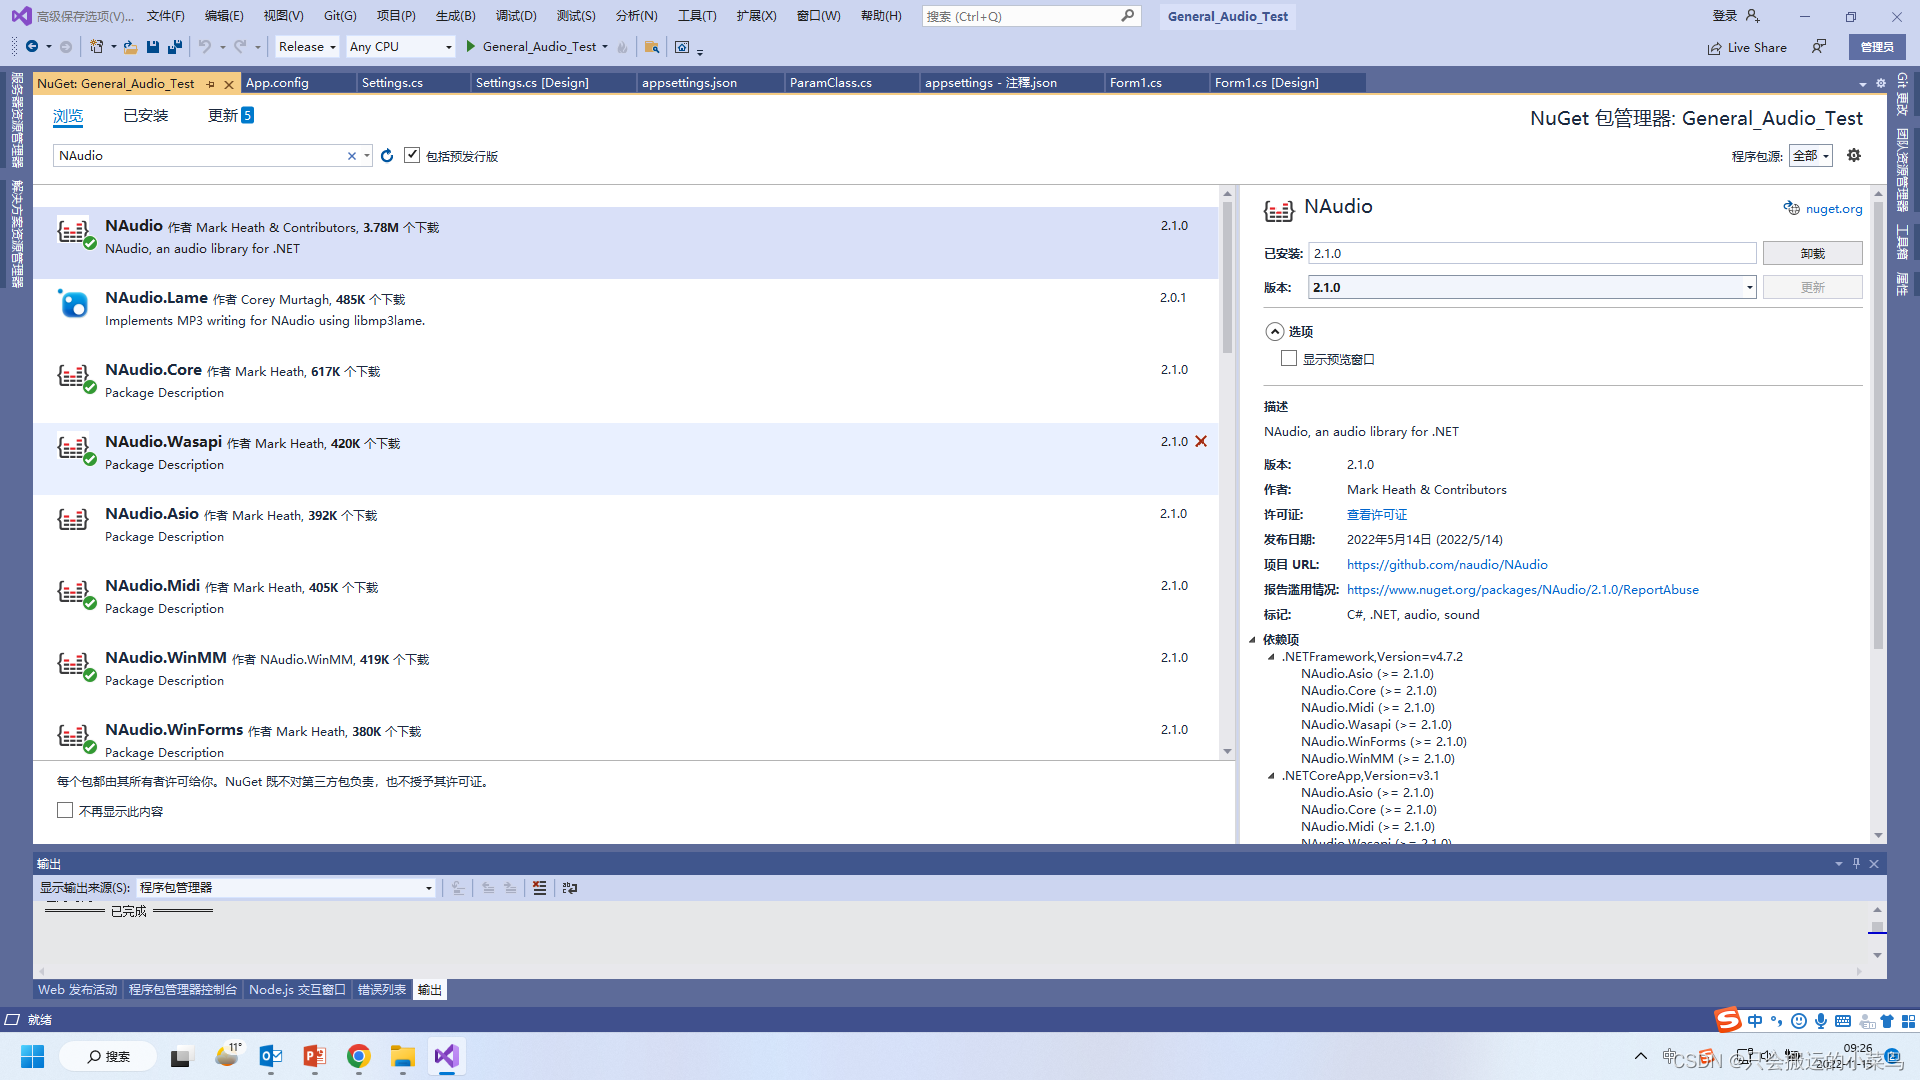Switch to the 已安装 tab
Image resolution: width=1920 pixels, height=1080 pixels.
tap(145, 115)
